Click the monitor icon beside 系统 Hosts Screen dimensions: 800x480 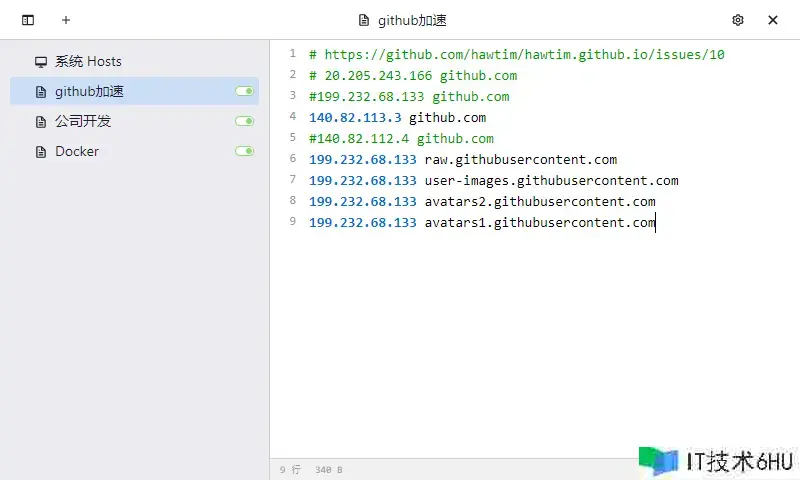tap(41, 62)
